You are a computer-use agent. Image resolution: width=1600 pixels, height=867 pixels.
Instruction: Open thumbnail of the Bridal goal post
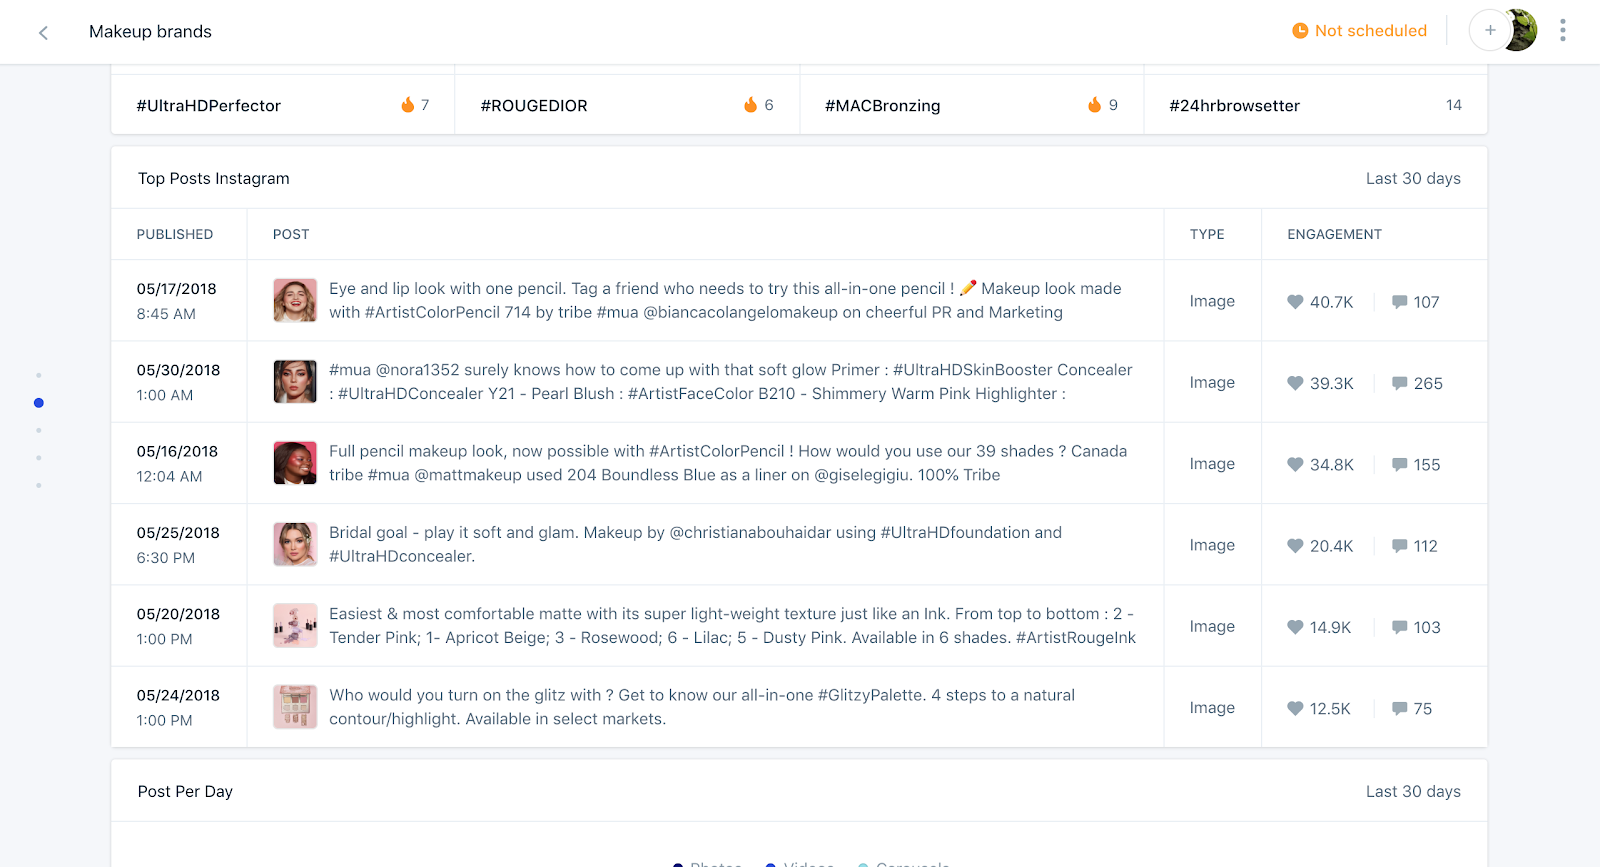tap(295, 544)
